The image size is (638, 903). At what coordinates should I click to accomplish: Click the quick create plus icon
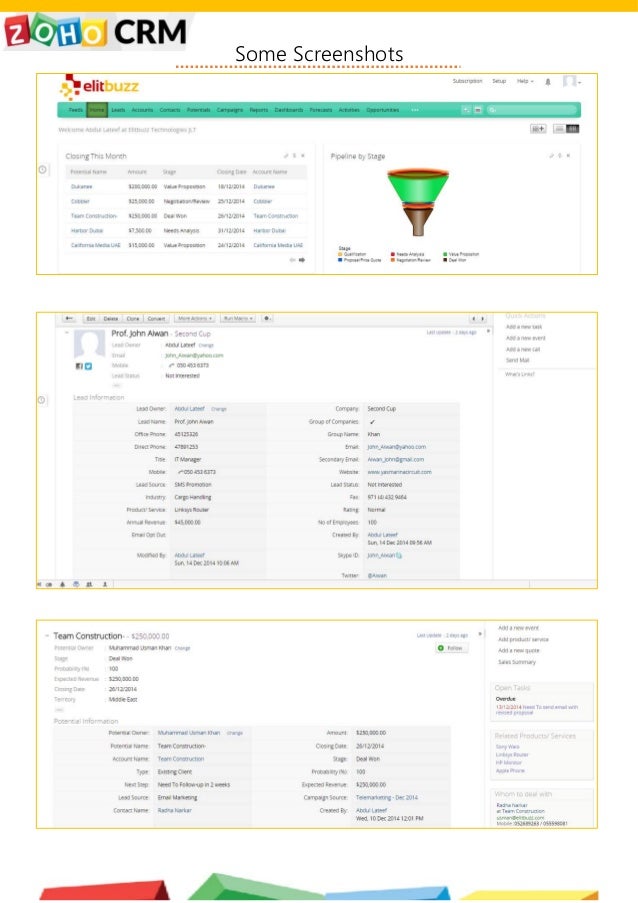click(466, 110)
